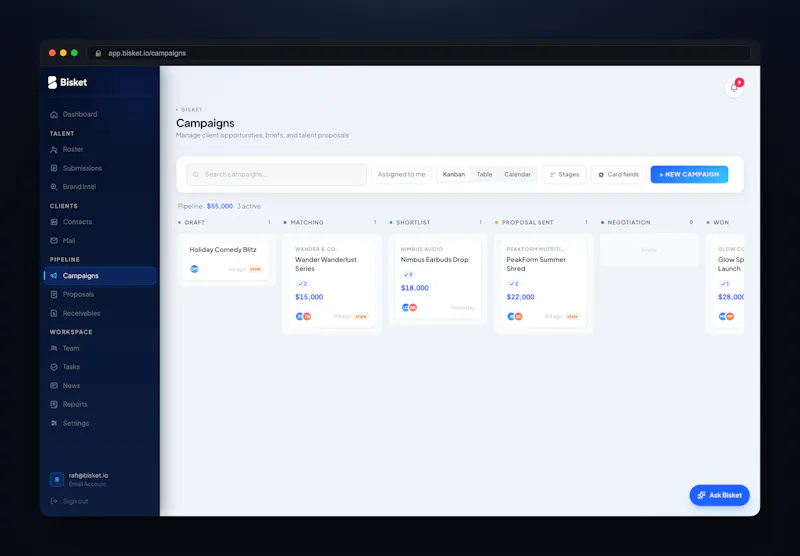Click the Team people icon
The image size is (800, 556).
(x=54, y=348)
